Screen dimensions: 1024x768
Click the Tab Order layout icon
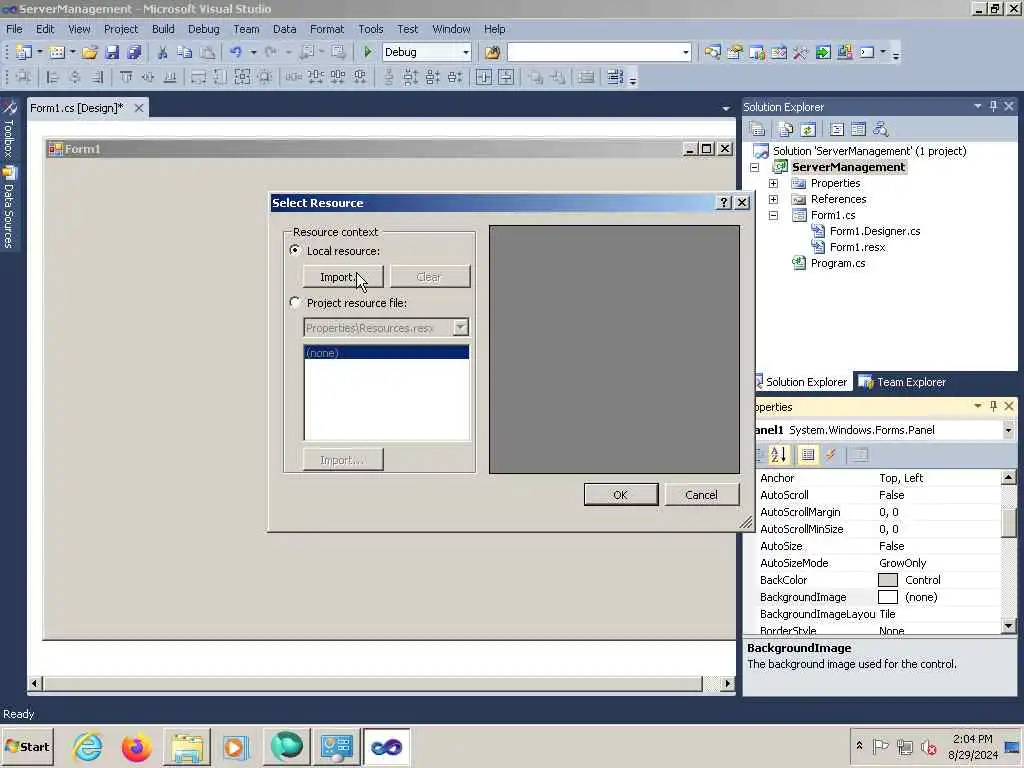615,77
